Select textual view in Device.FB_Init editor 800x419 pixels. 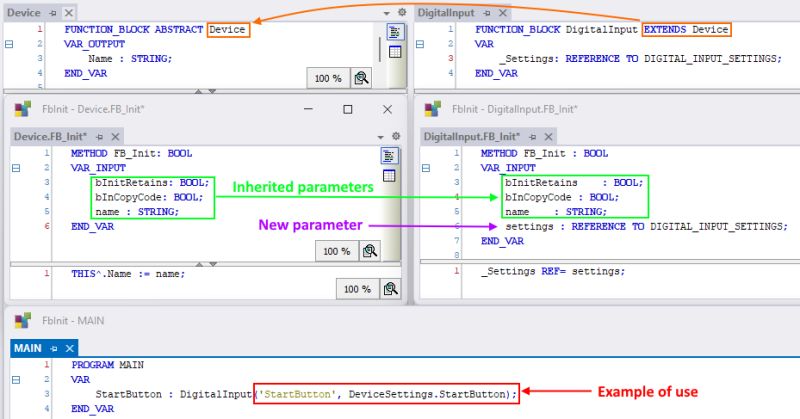(x=389, y=156)
